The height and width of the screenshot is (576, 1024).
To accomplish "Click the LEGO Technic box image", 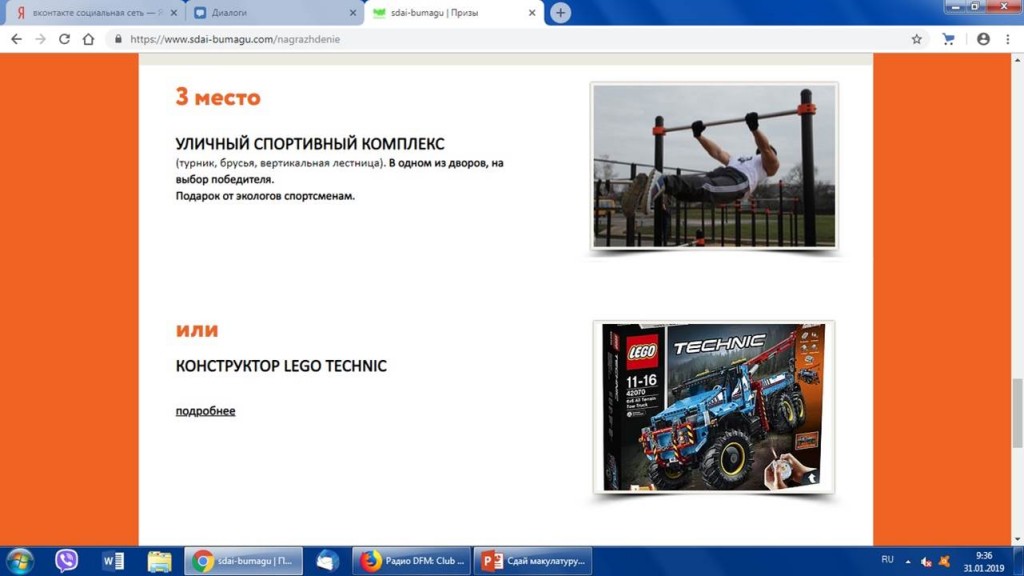I will point(713,407).
